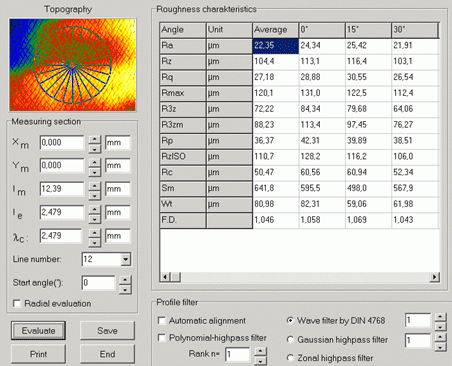Increase the λc value with up arrow
452x366 pixels.
[95, 233]
